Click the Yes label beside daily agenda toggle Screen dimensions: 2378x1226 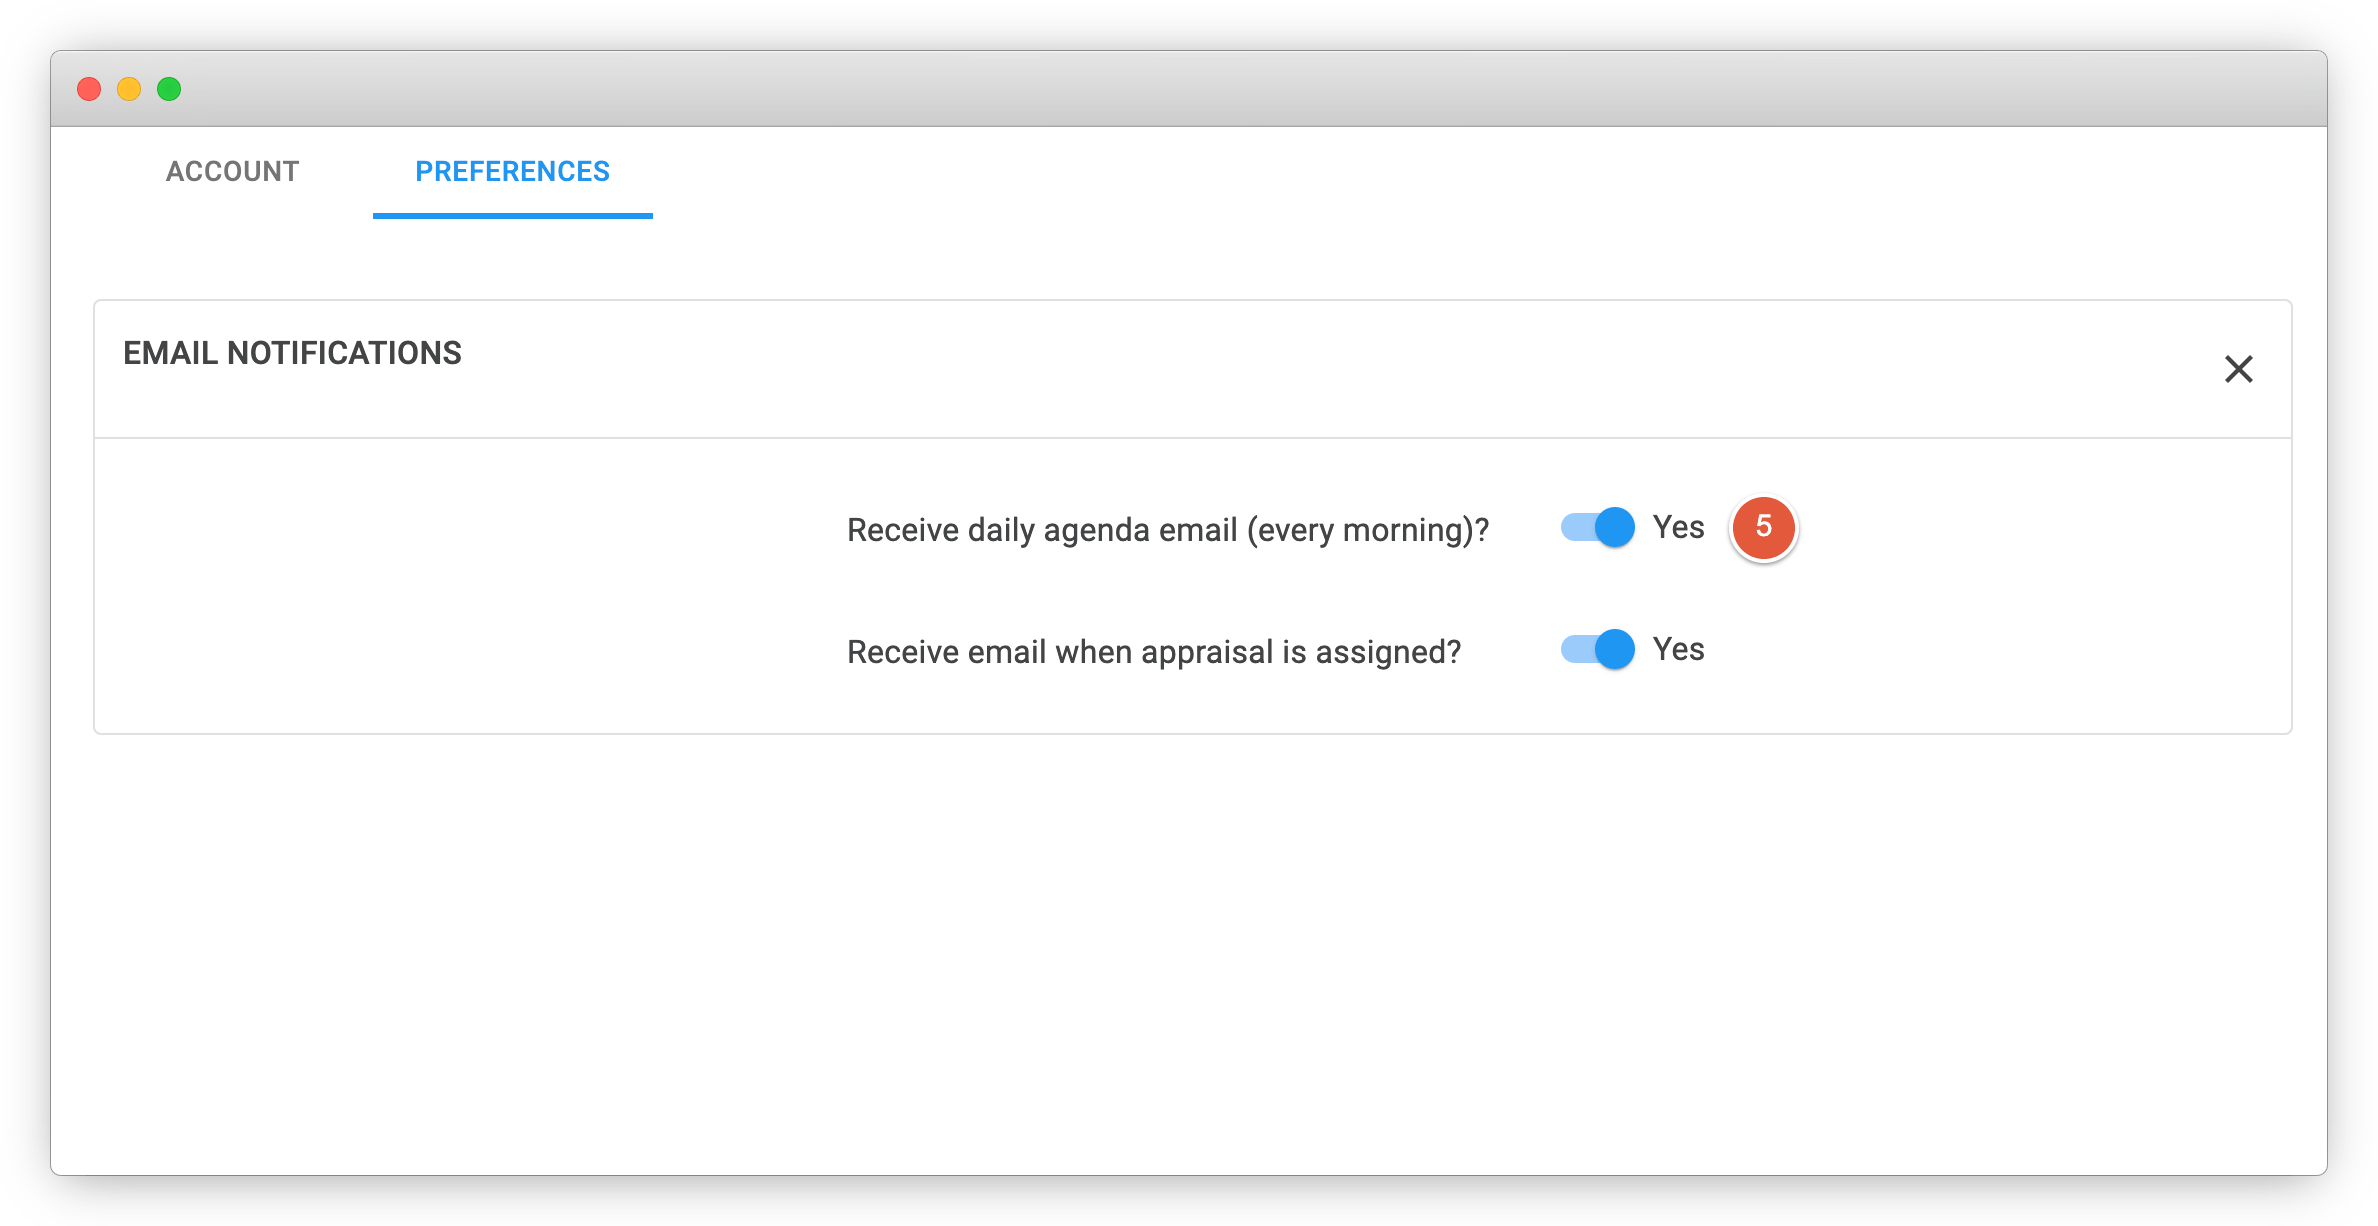(x=1679, y=527)
